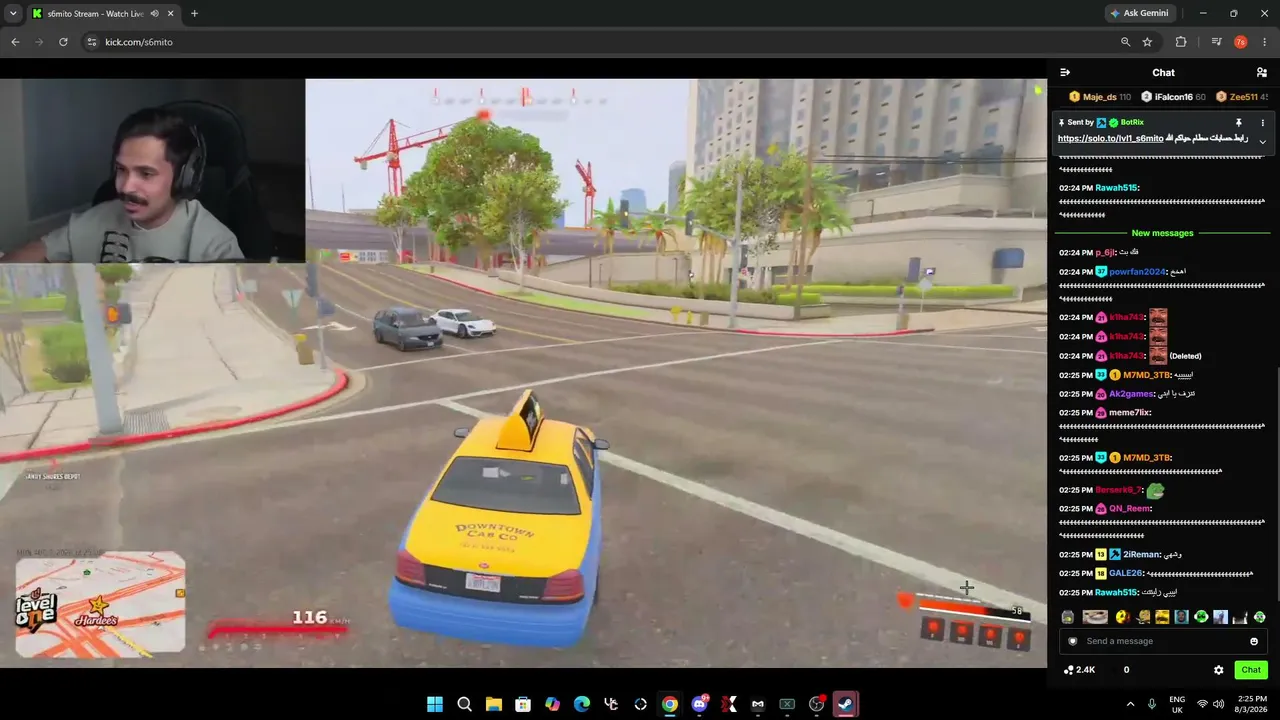This screenshot has width=1280, height=720.
Task: Collapse the chat panel with the arrow icon
Action: pos(1065,72)
